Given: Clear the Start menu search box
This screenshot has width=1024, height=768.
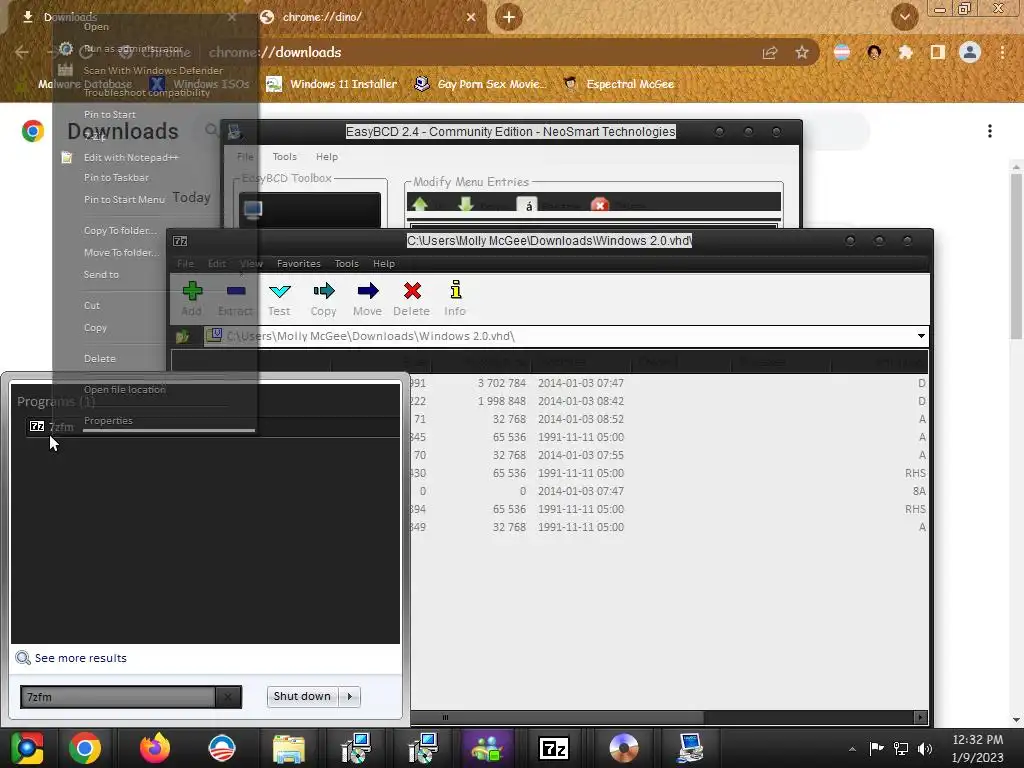Looking at the screenshot, I should pos(228,697).
